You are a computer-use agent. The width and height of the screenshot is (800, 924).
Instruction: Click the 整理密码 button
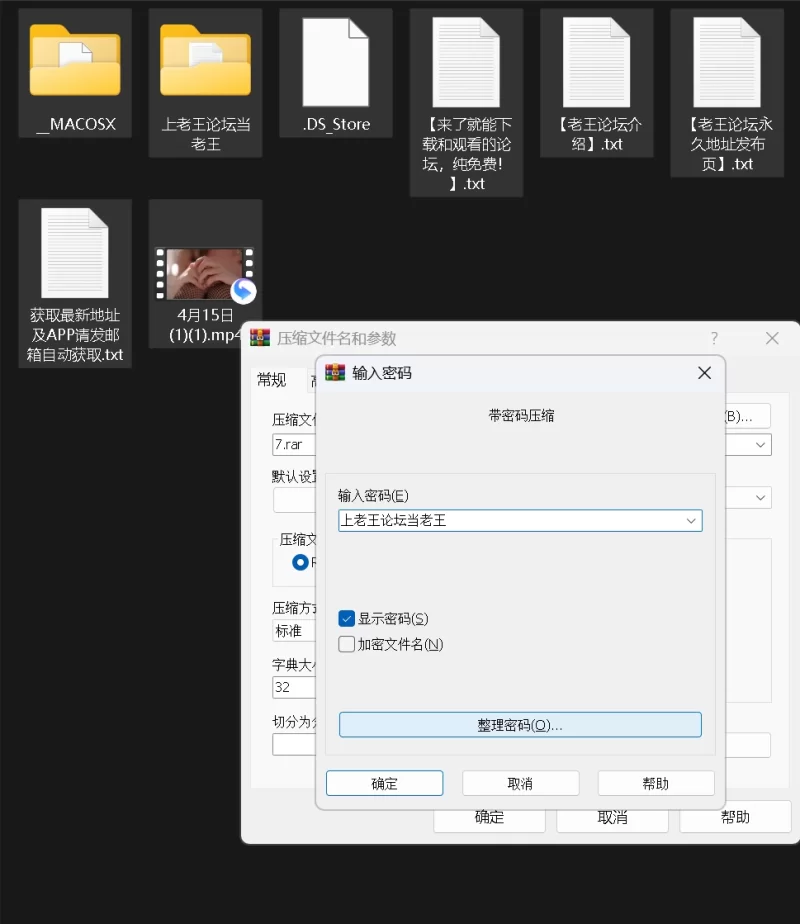click(x=520, y=725)
